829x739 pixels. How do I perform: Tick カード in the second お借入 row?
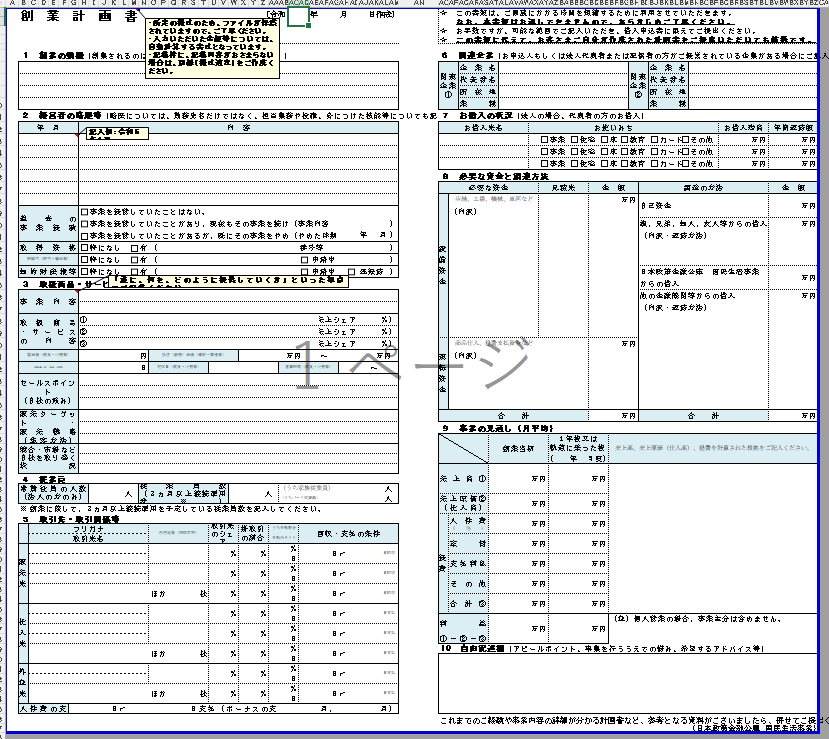pyautogui.click(x=655, y=152)
